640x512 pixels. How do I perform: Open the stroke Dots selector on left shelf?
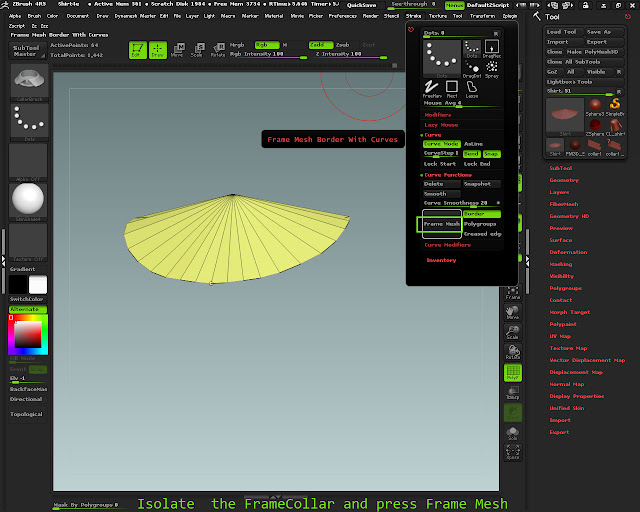pos(29,122)
